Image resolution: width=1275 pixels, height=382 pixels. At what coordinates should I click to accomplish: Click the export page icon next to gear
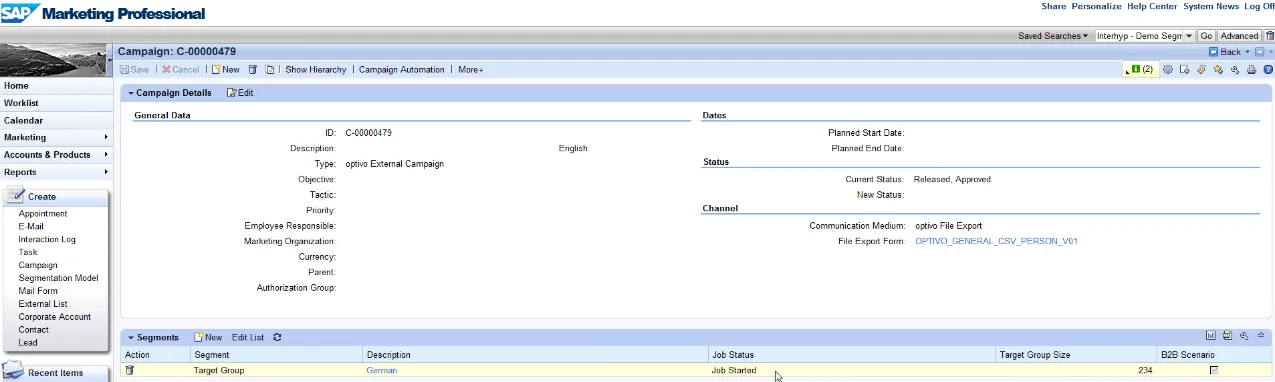pos(1184,70)
